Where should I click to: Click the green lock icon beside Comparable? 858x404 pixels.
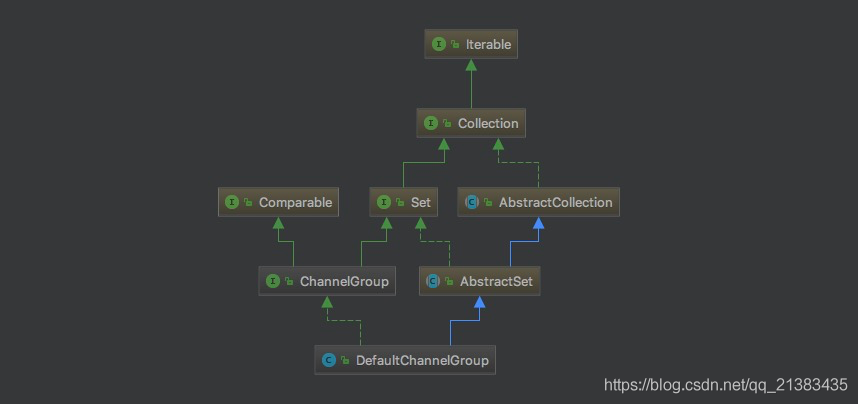coord(248,202)
